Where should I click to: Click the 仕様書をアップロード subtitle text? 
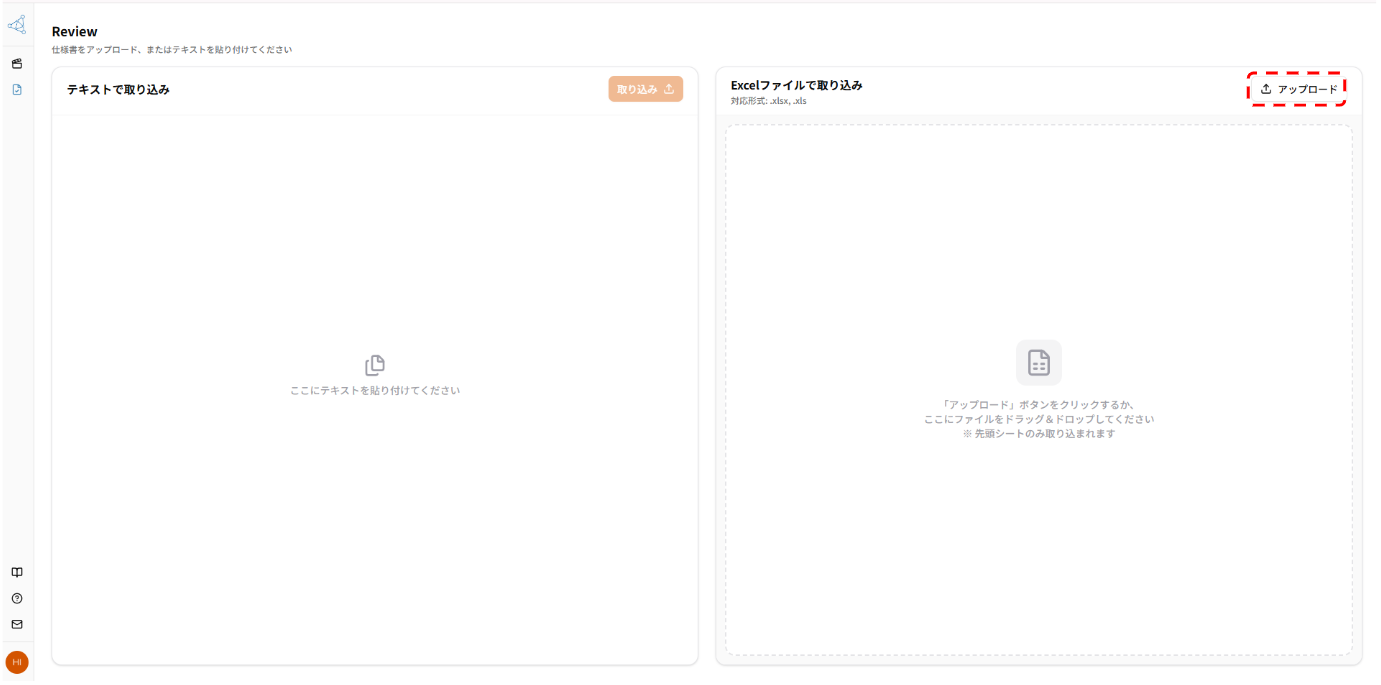point(172,50)
